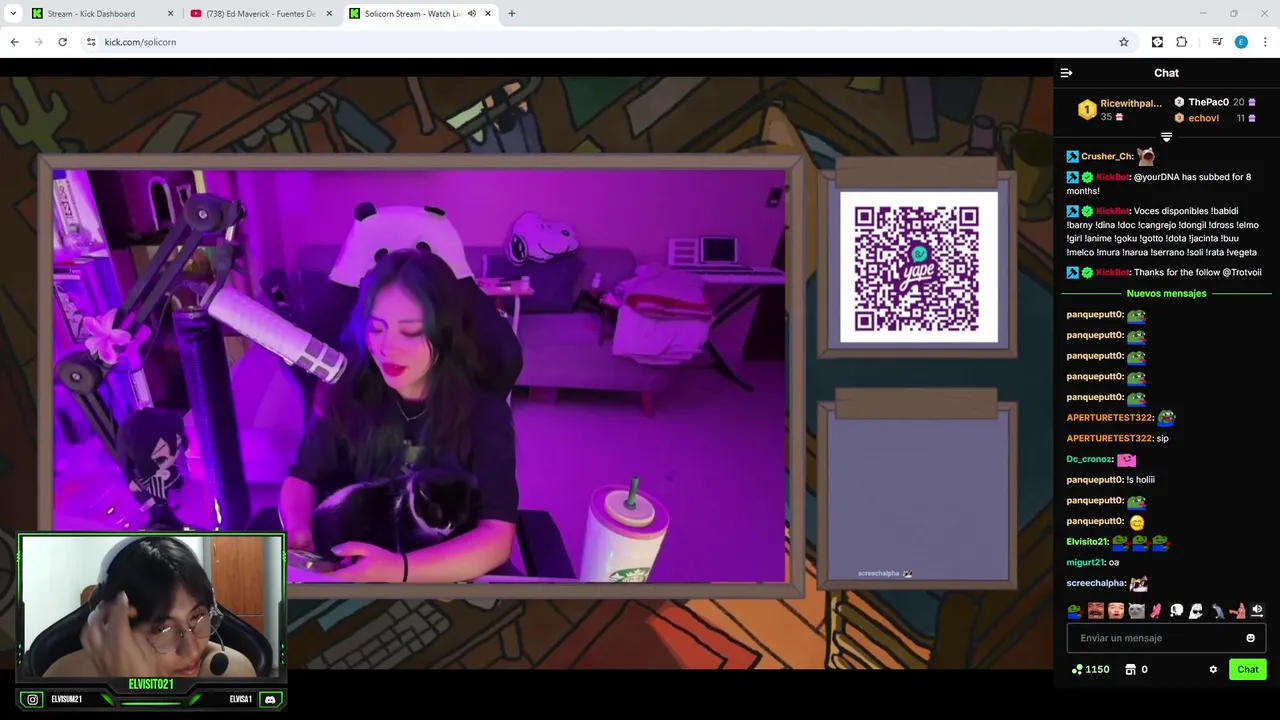Send message with green Chat button
This screenshot has width=1280, height=720.
[1248, 669]
